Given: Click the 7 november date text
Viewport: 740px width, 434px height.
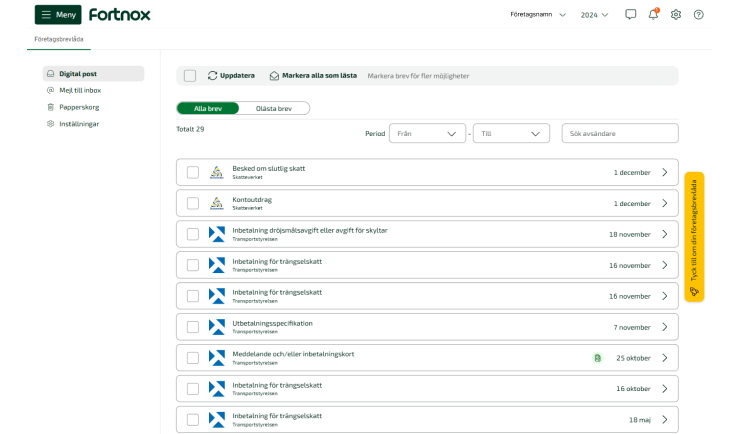Looking at the screenshot, I should click(x=632, y=327).
